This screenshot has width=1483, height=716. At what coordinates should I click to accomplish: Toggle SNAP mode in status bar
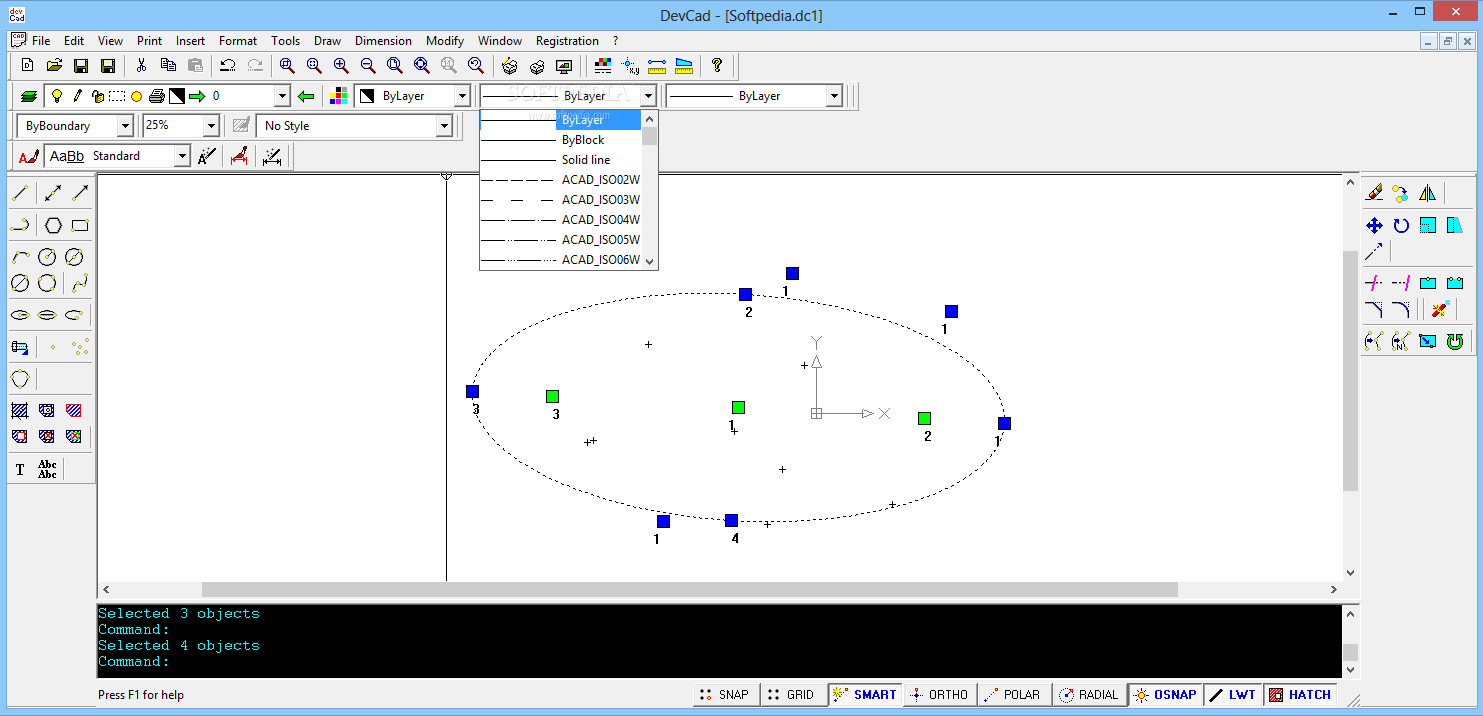pyautogui.click(x=726, y=695)
